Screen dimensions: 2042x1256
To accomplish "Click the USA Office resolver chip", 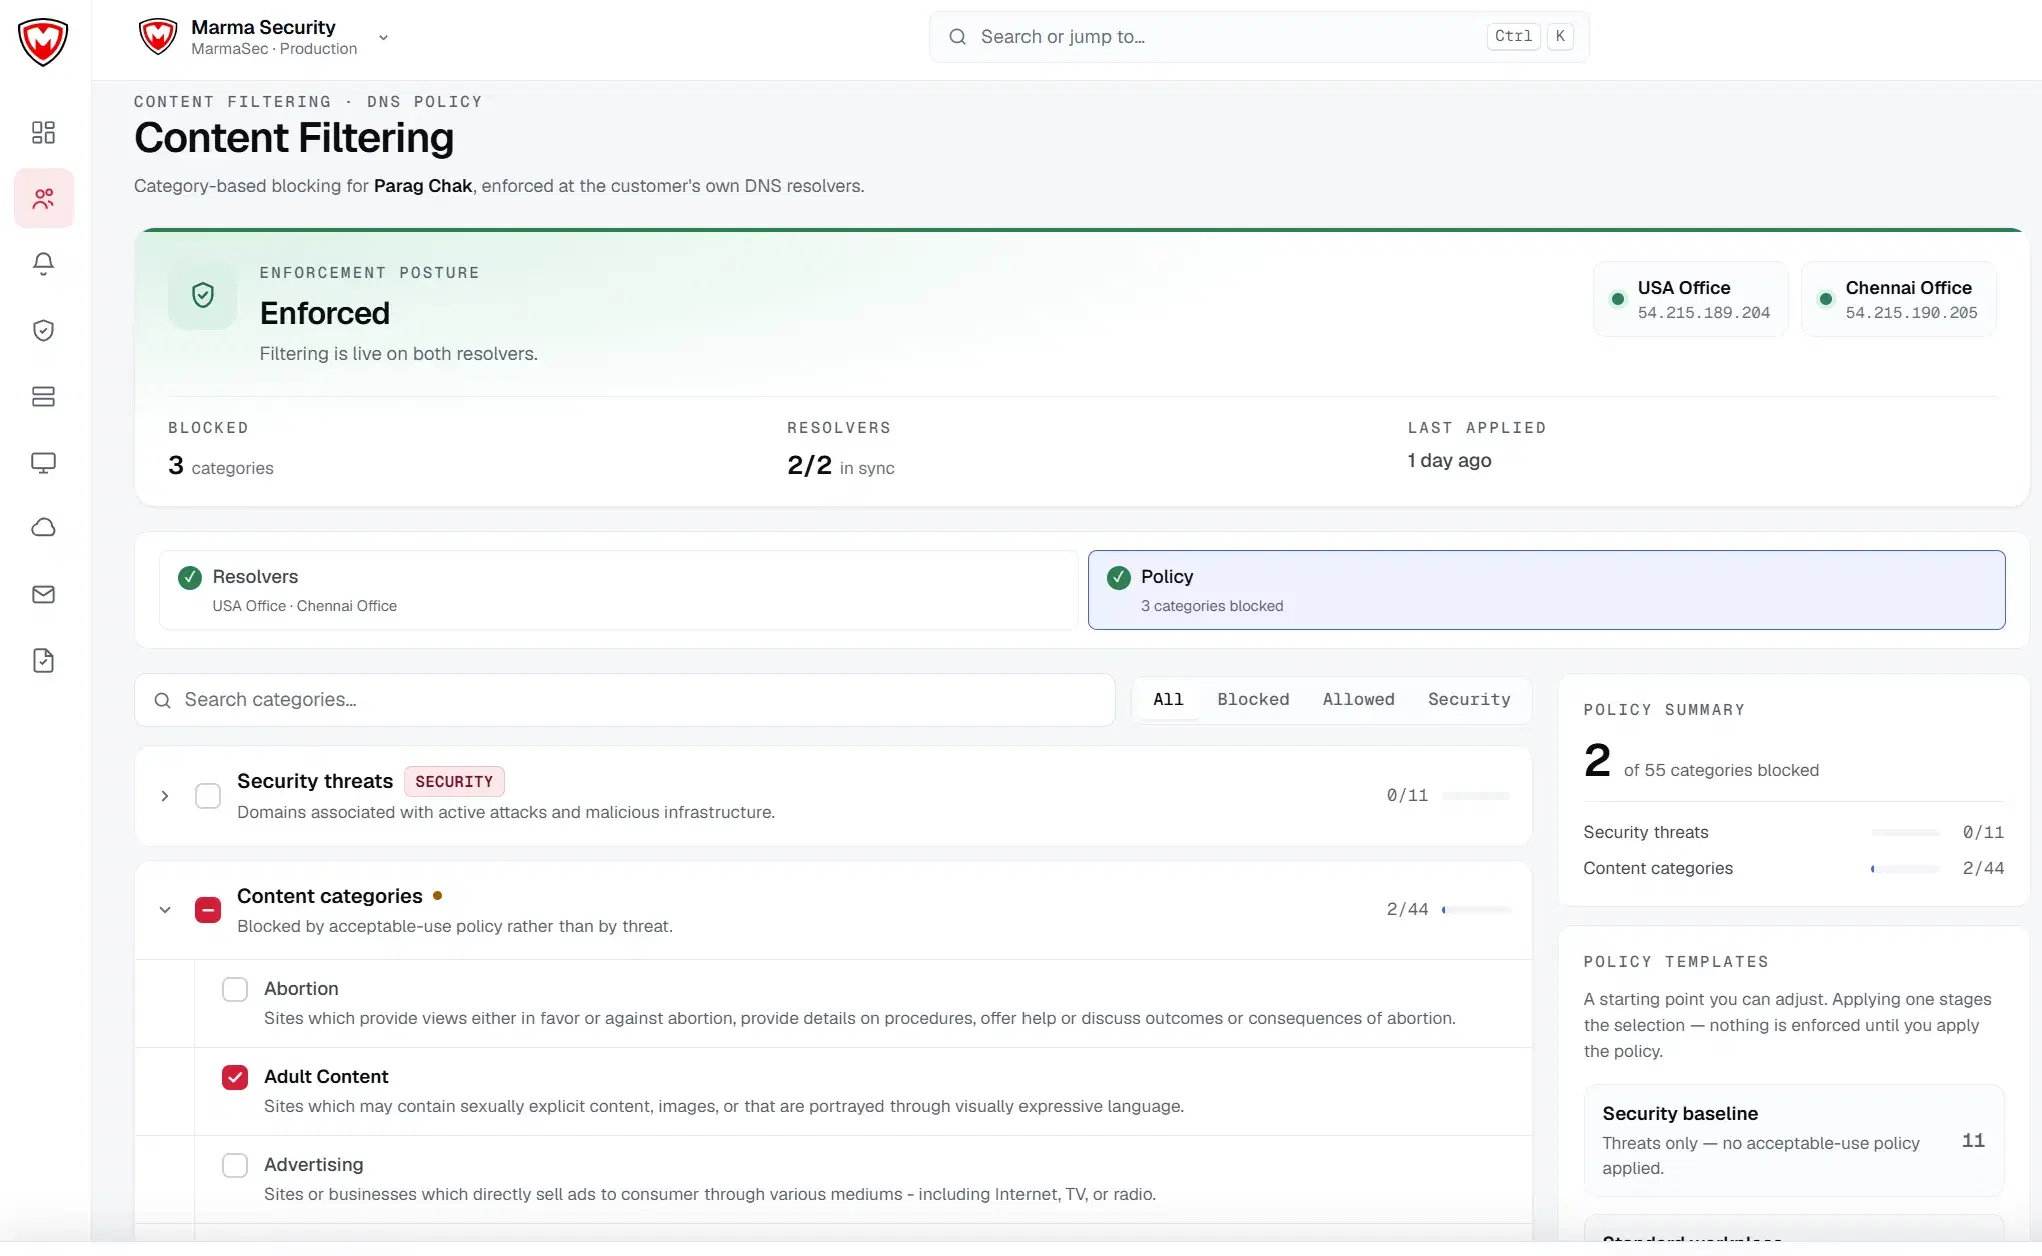I will click(1690, 299).
